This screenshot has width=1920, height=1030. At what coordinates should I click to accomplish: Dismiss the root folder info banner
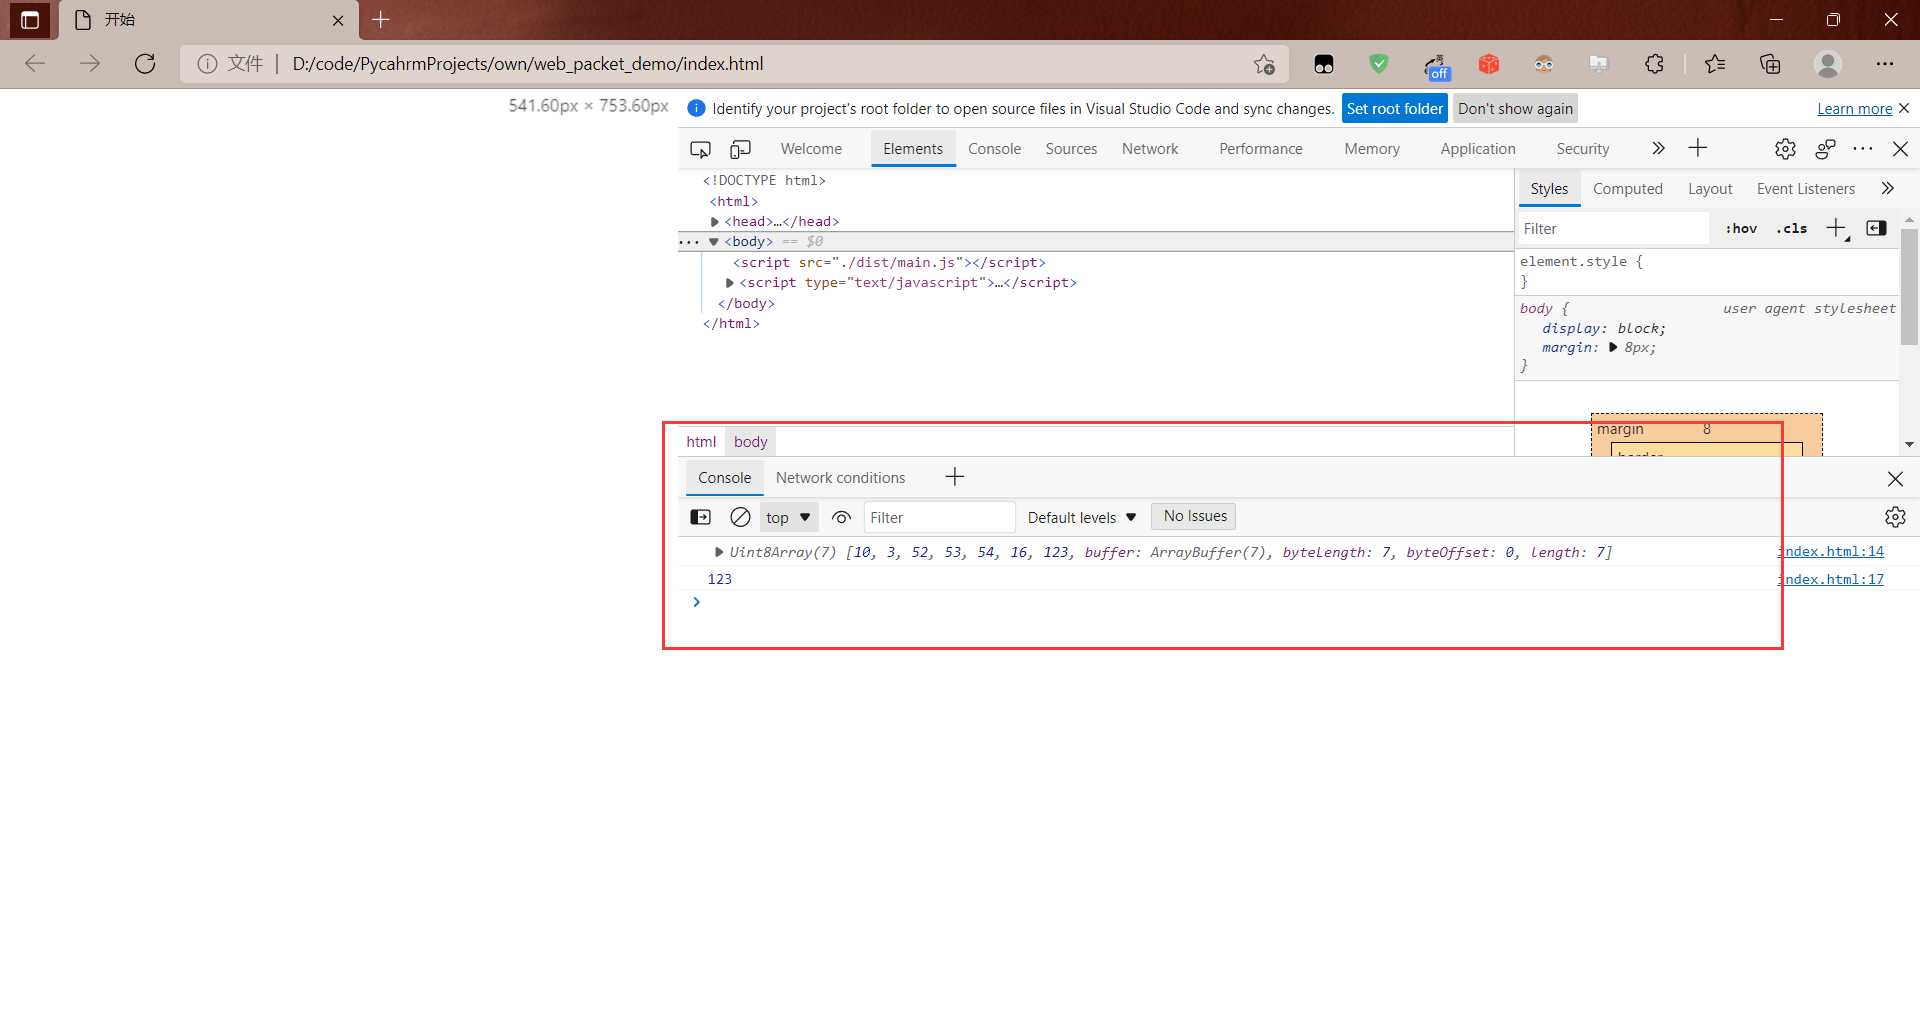pos(1904,108)
